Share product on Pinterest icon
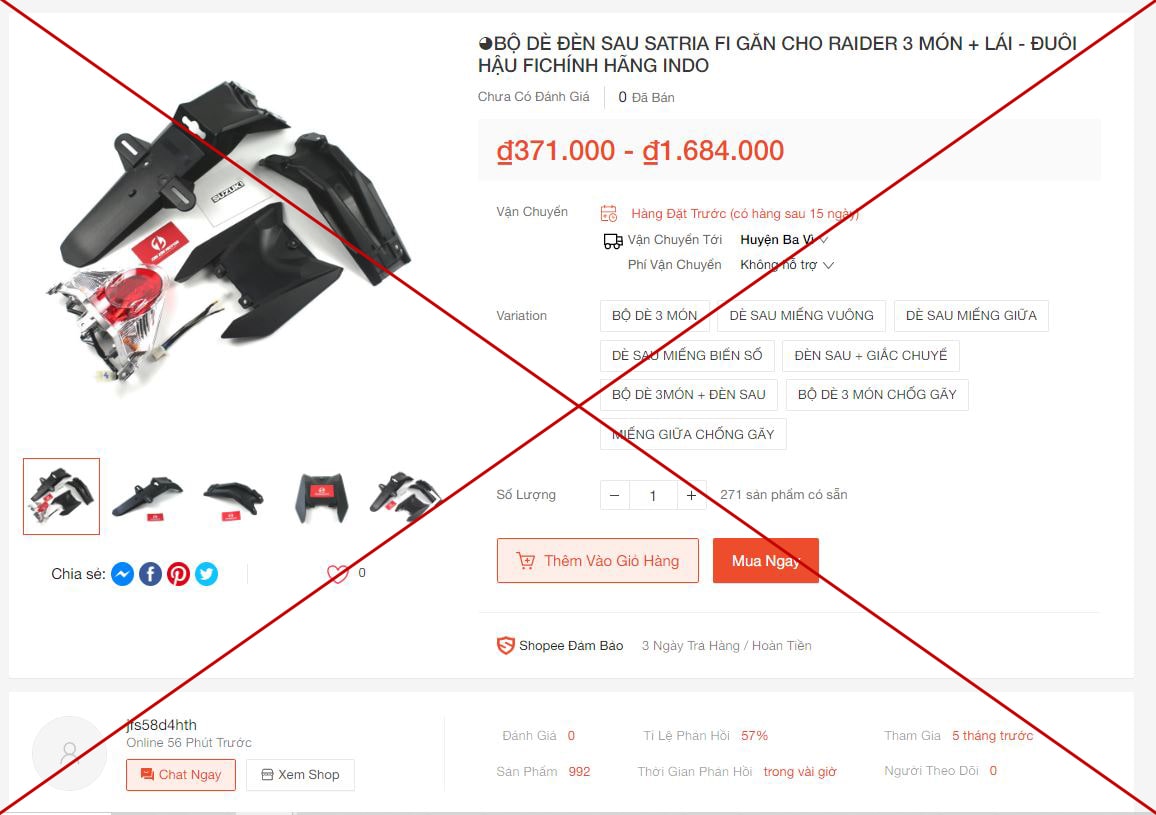The width and height of the screenshot is (1156, 815). (x=178, y=574)
